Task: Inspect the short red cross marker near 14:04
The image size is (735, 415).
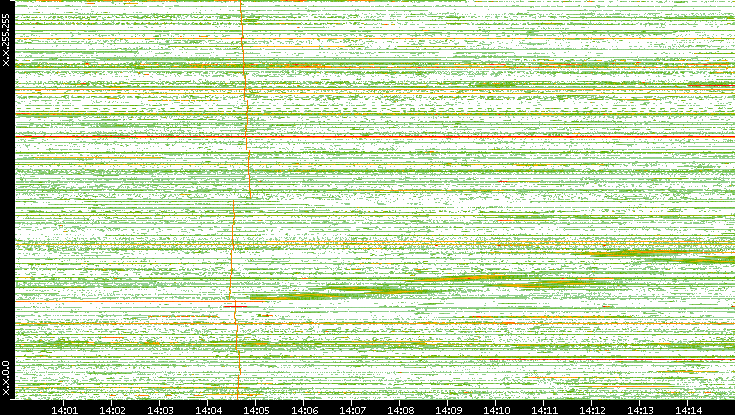Action: point(235,306)
